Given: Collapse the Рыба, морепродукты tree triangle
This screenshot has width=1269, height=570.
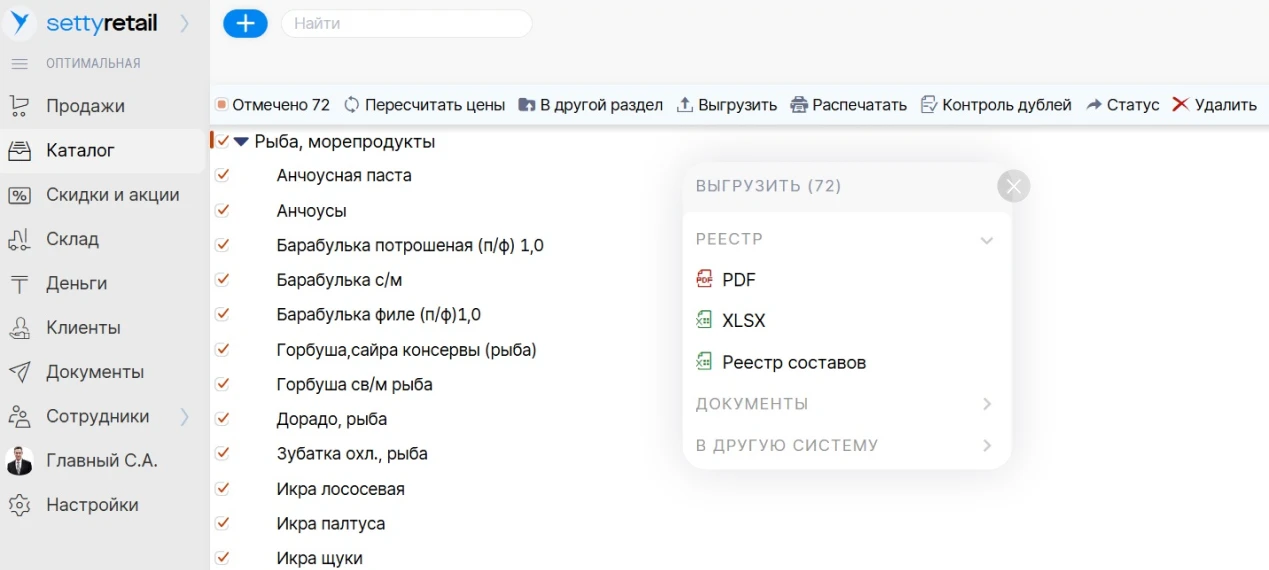Looking at the screenshot, I should [241, 142].
